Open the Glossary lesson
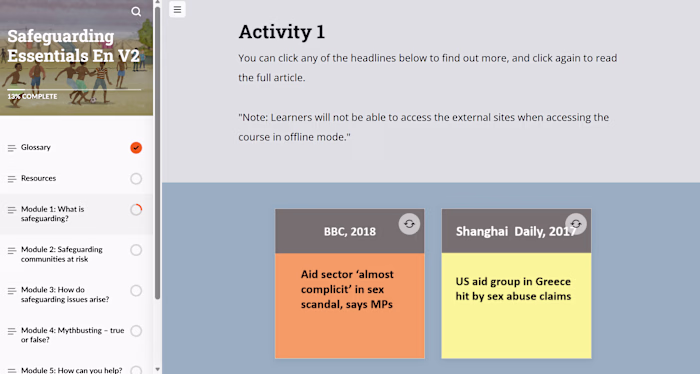The height and width of the screenshot is (374, 700). click(36, 147)
